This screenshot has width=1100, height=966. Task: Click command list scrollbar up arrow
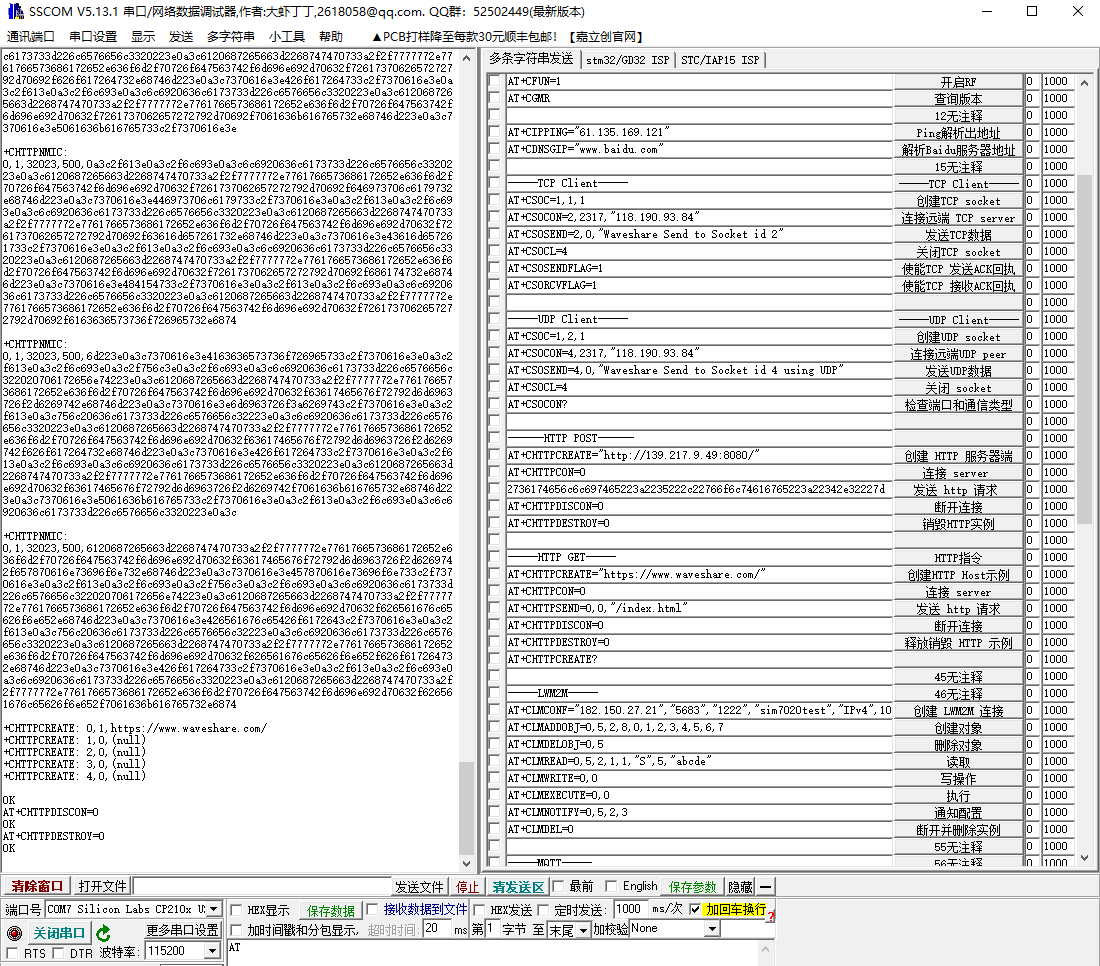point(1085,83)
